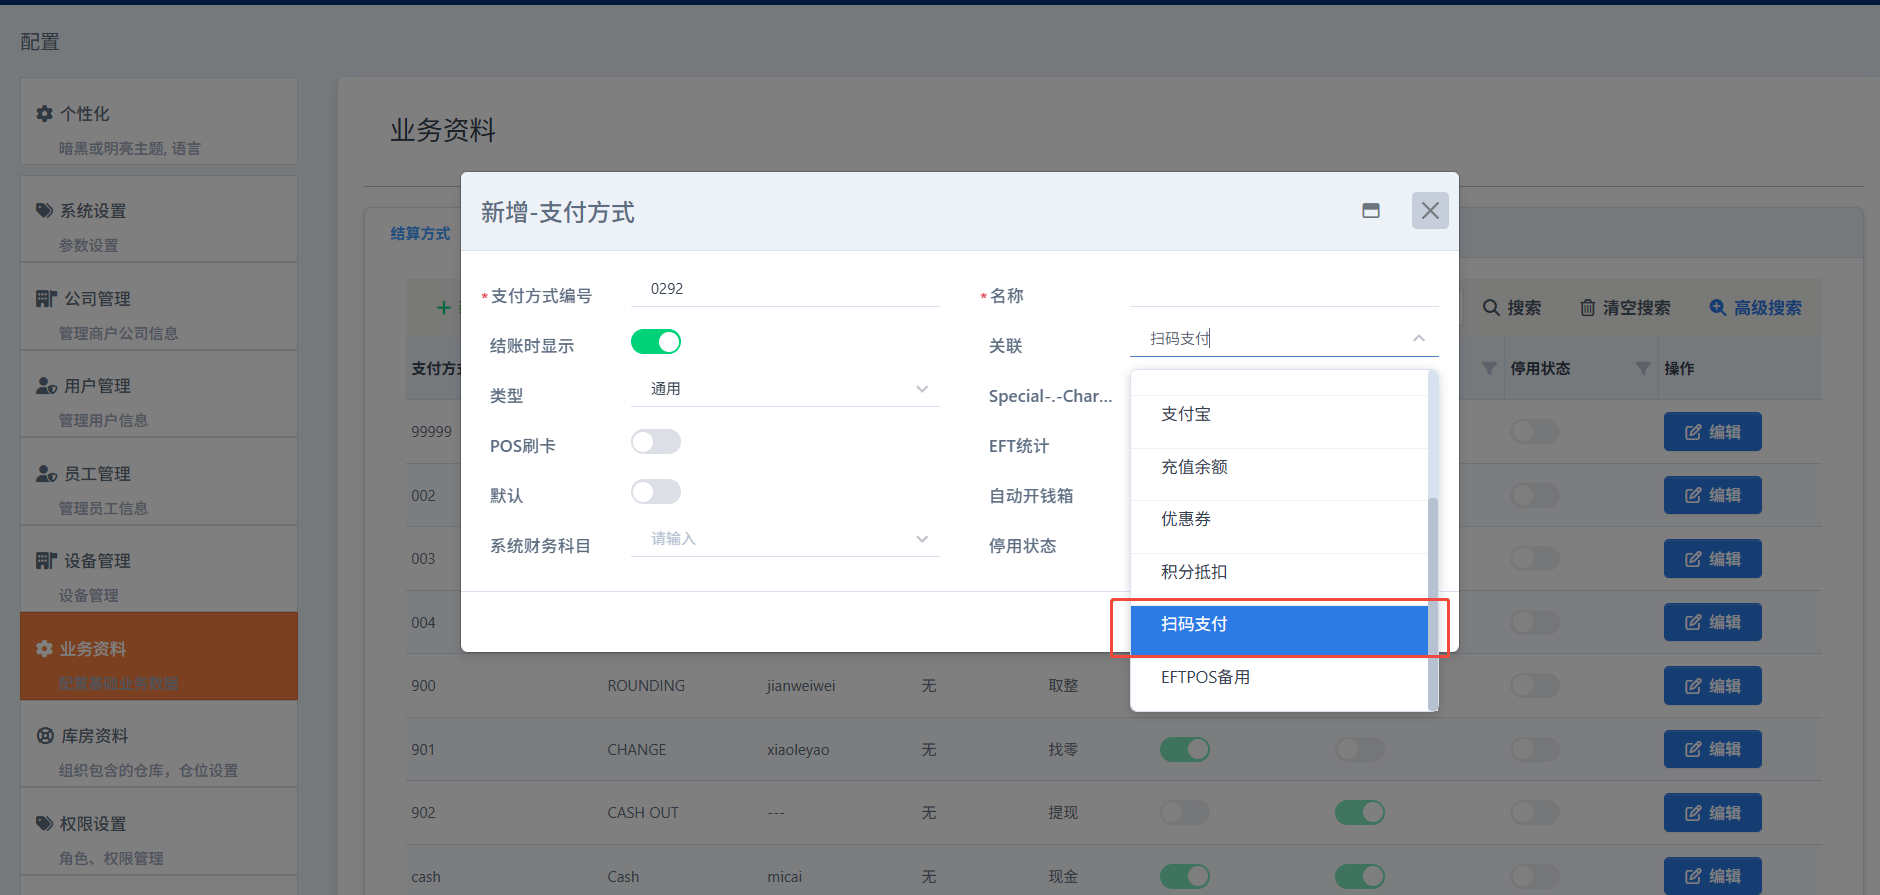
Task: Enable the POS刷卡 switch
Action: click(x=656, y=442)
